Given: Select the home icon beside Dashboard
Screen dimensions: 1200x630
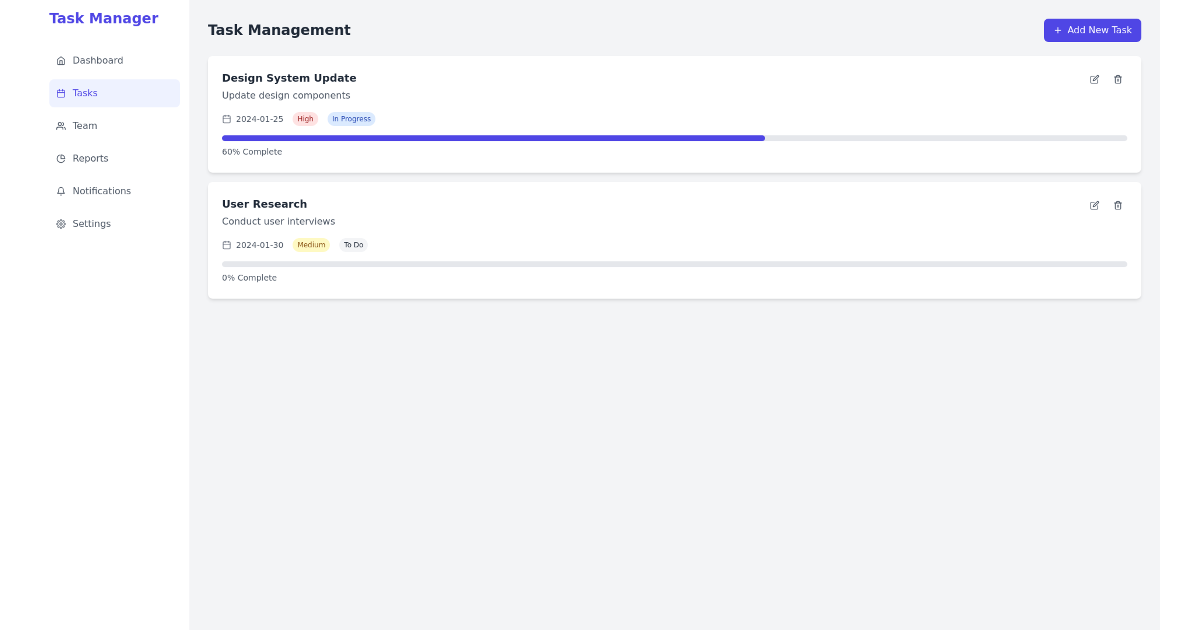Looking at the screenshot, I should [61, 60].
